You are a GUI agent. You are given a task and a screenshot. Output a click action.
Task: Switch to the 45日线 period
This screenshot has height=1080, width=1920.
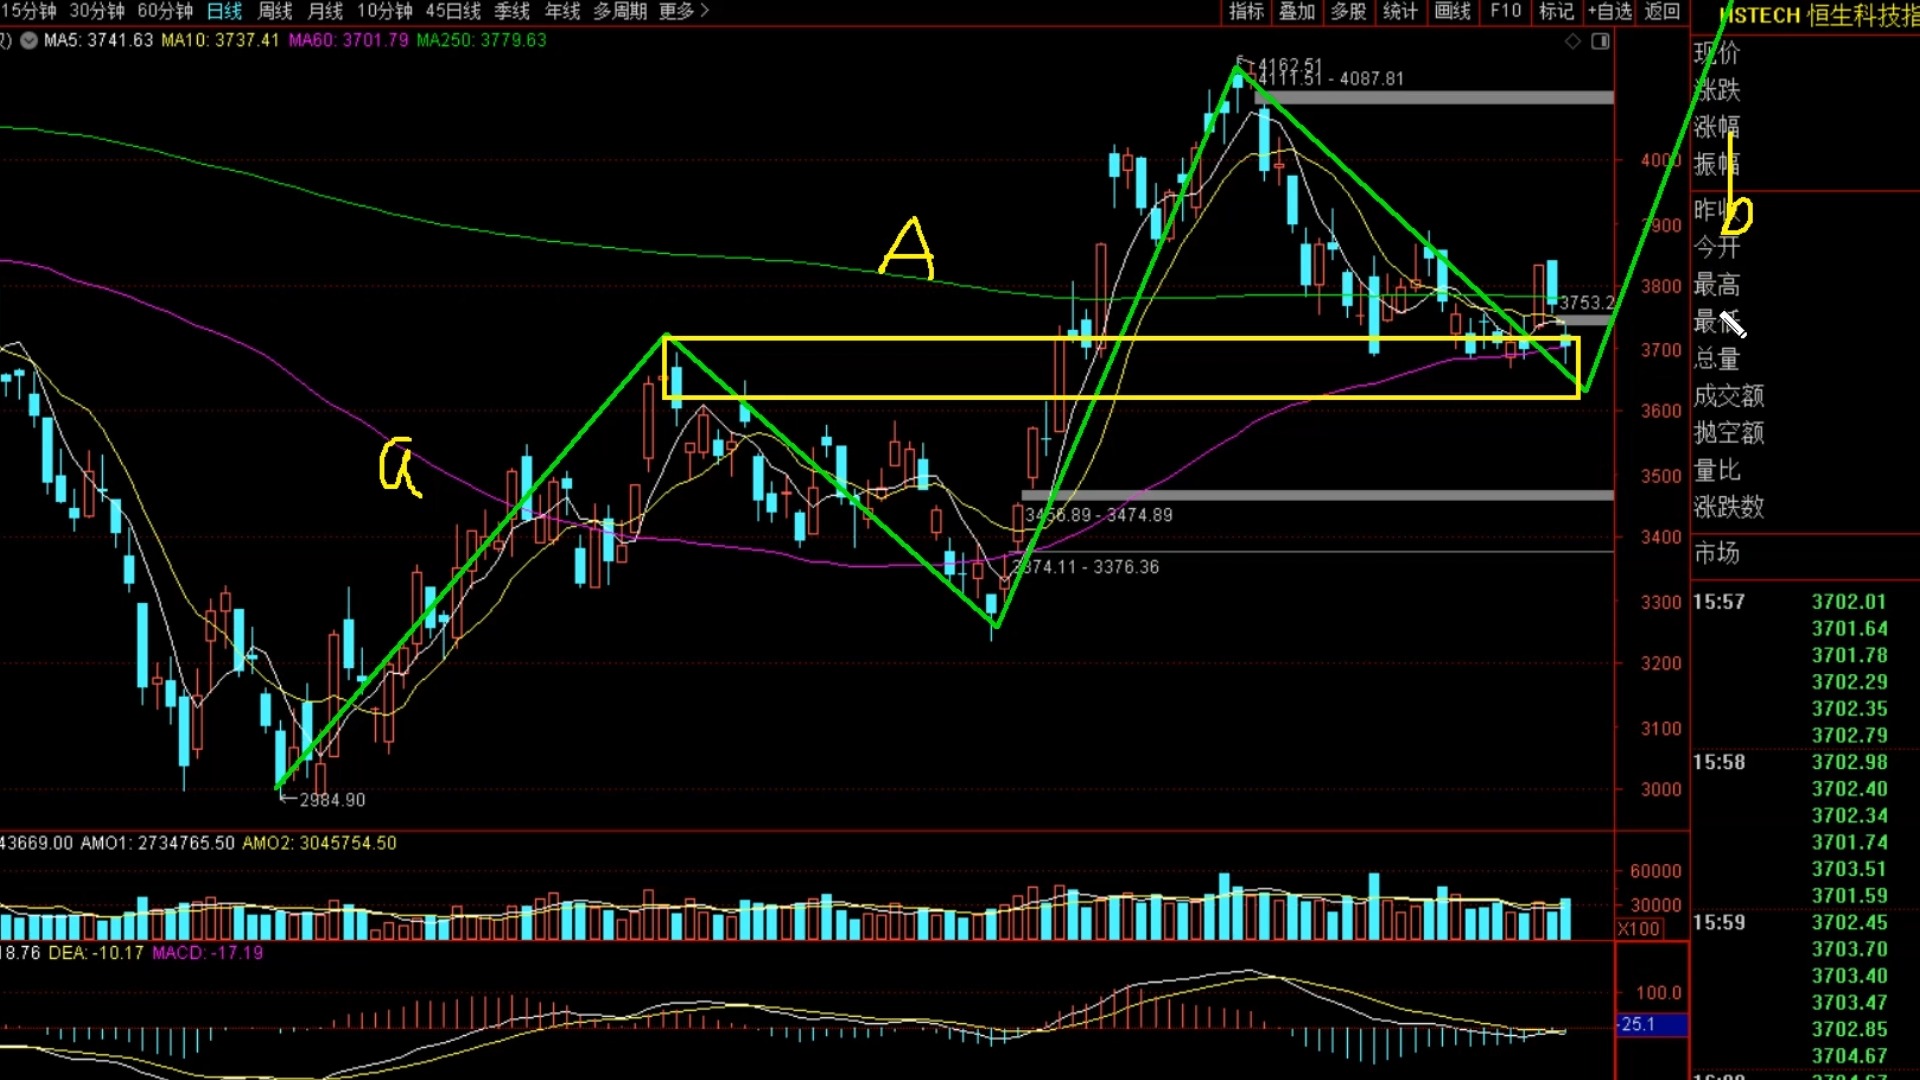pyautogui.click(x=453, y=11)
